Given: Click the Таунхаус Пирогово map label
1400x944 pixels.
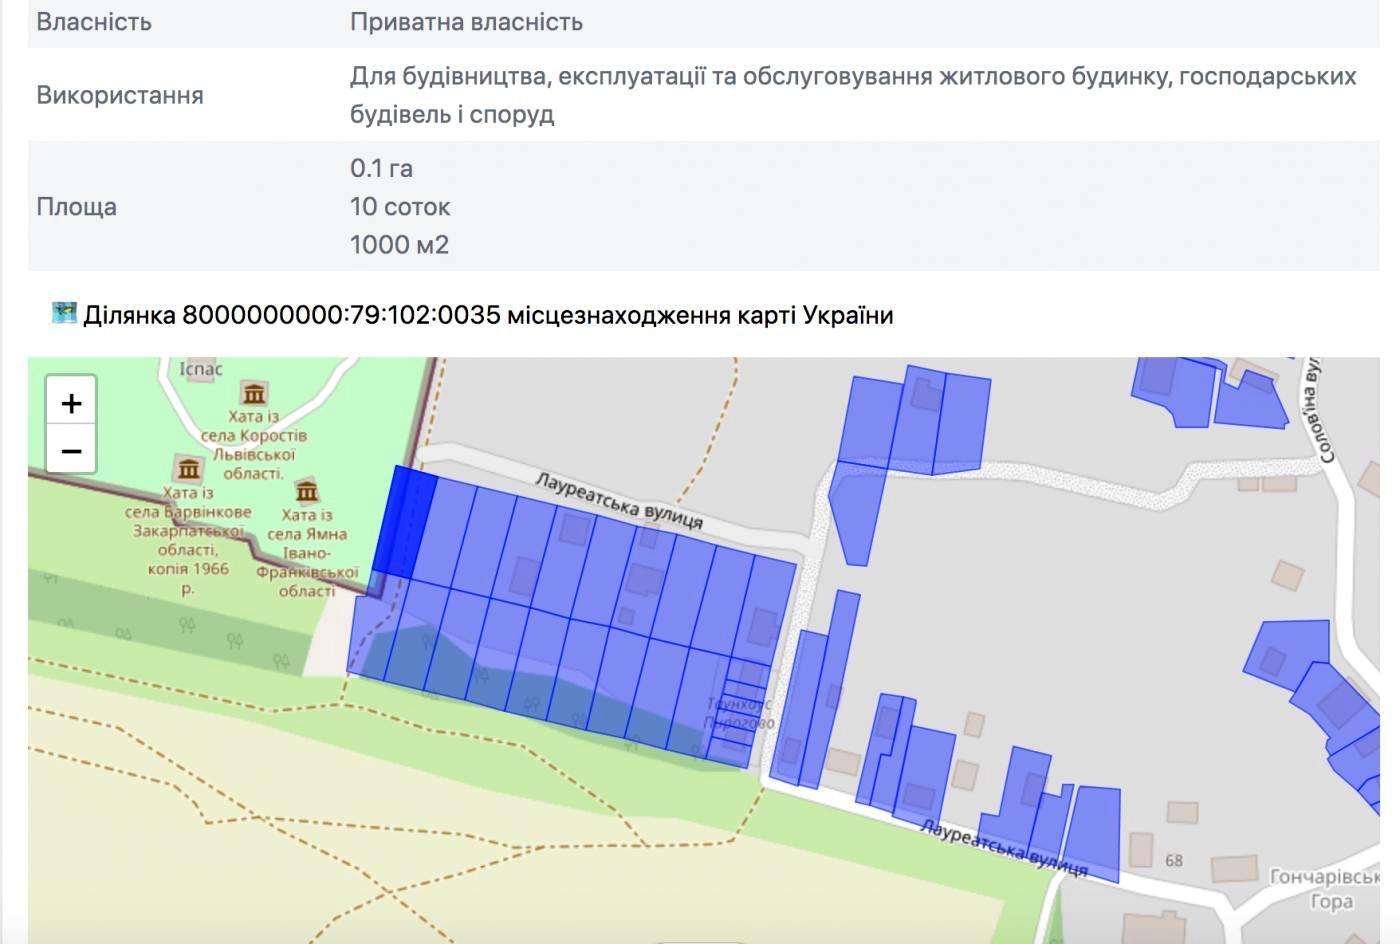Looking at the screenshot, I should [739, 713].
